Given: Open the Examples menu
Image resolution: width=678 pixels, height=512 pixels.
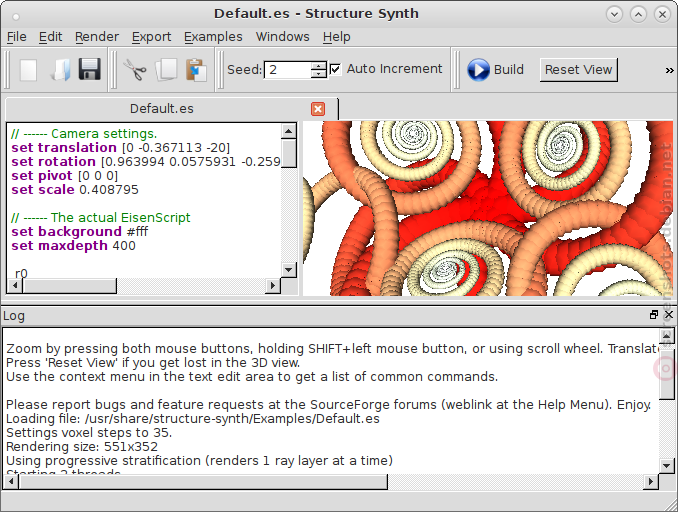Looking at the screenshot, I should [213, 37].
